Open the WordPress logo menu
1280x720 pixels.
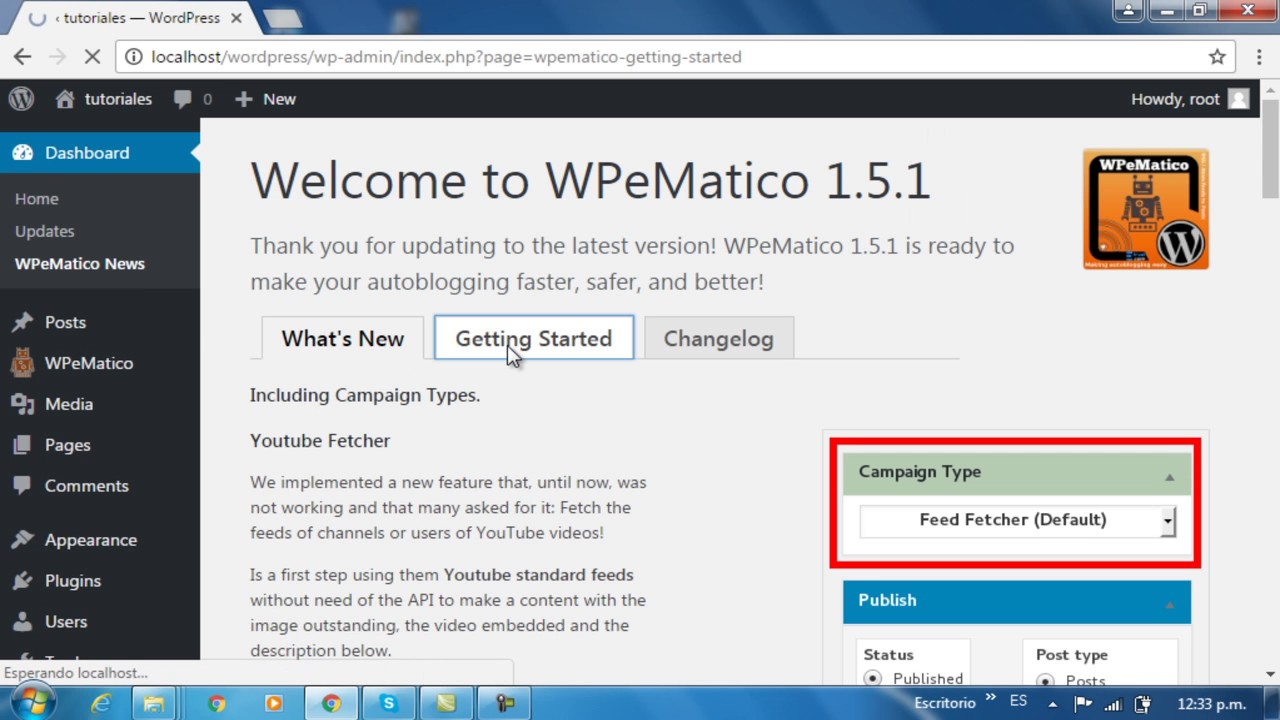coord(21,99)
